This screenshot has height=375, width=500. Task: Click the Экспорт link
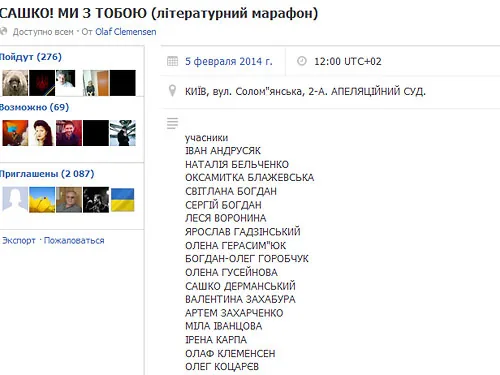tap(19, 240)
